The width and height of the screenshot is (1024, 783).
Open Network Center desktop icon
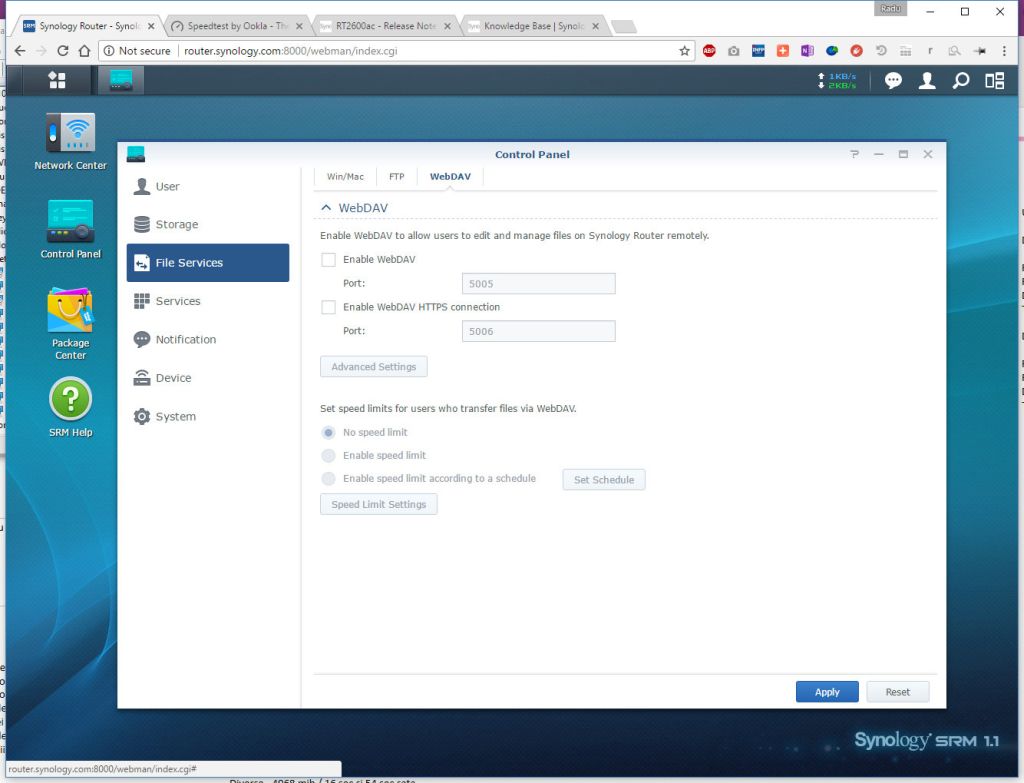(x=71, y=142)
